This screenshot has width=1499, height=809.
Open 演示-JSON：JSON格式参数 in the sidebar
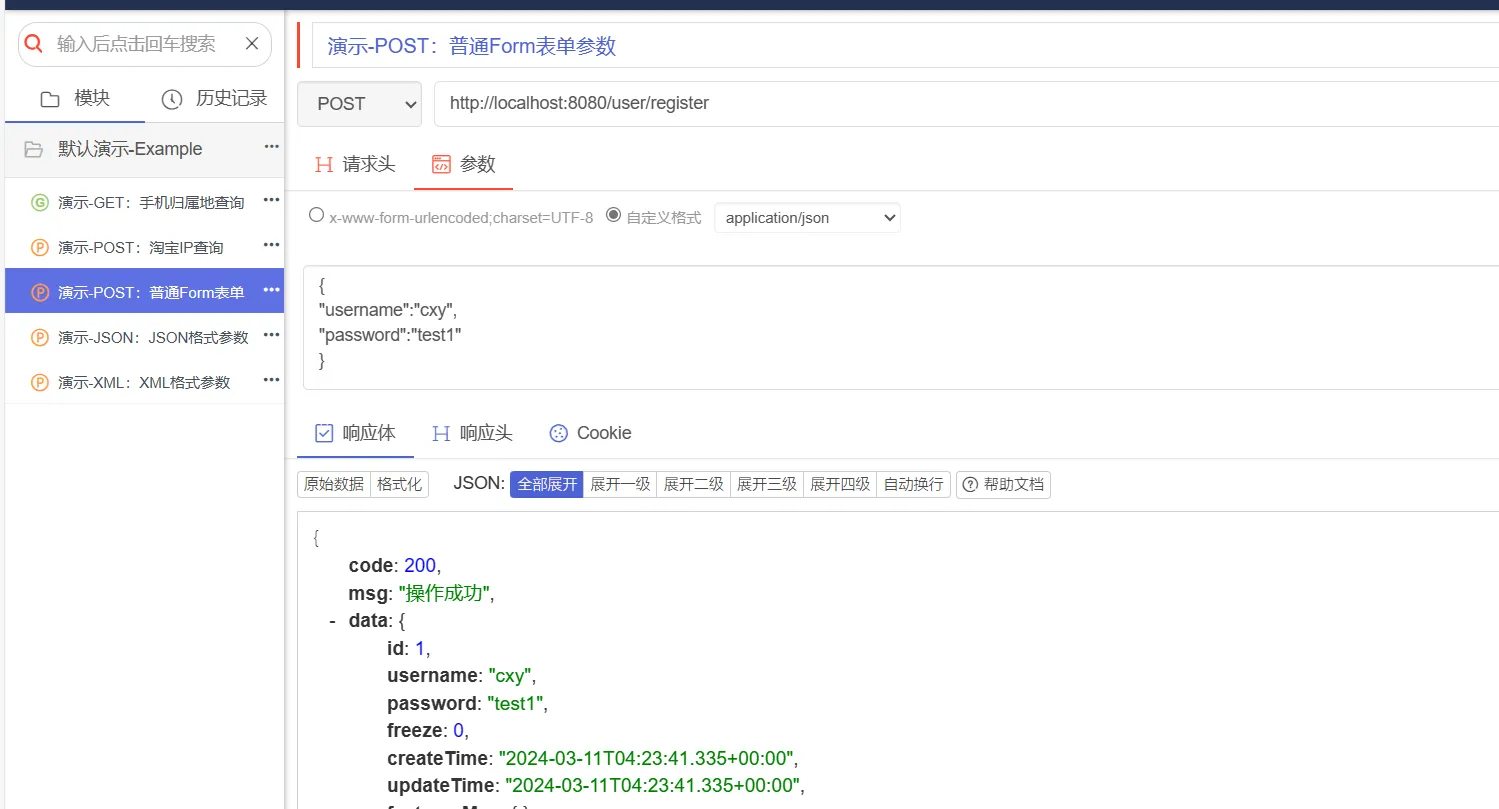tap(152, 338)
